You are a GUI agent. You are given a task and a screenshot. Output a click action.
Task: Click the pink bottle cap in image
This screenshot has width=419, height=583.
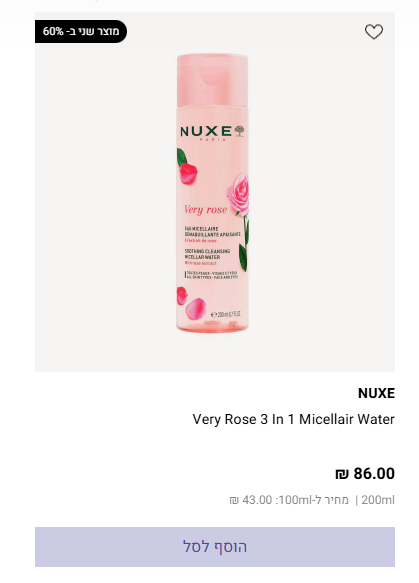coord(212,80)
